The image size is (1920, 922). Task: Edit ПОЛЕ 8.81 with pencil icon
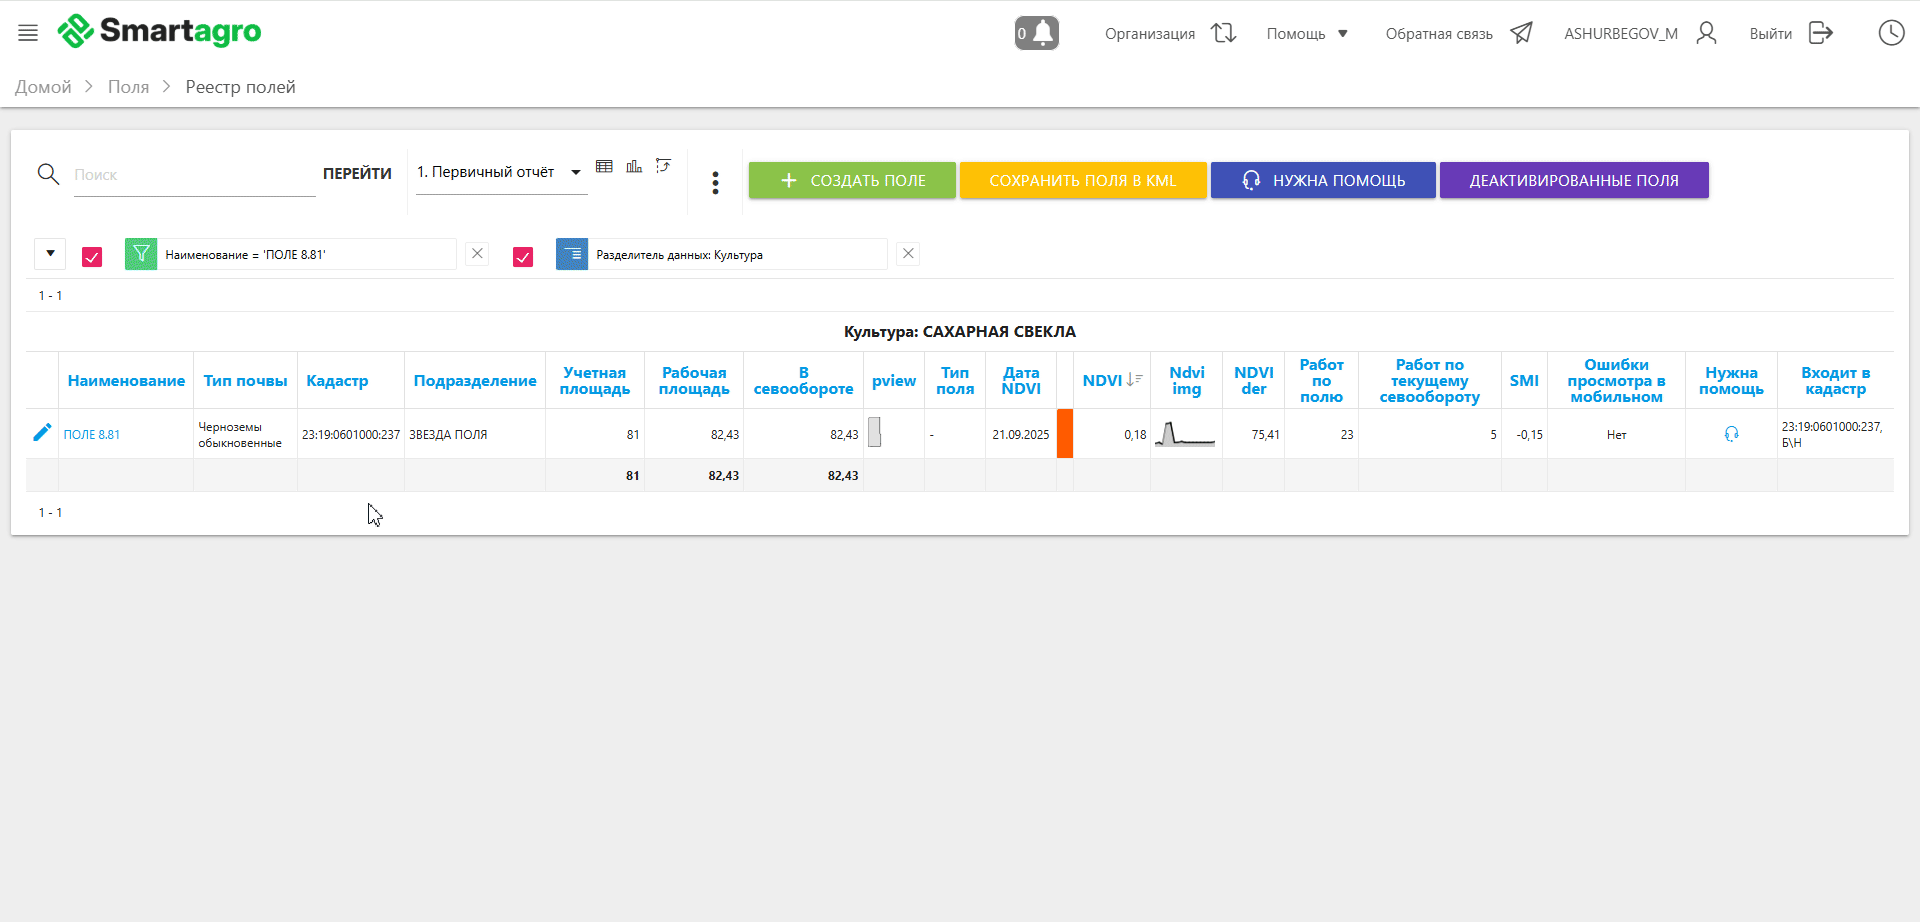click(x=42, y=433)
